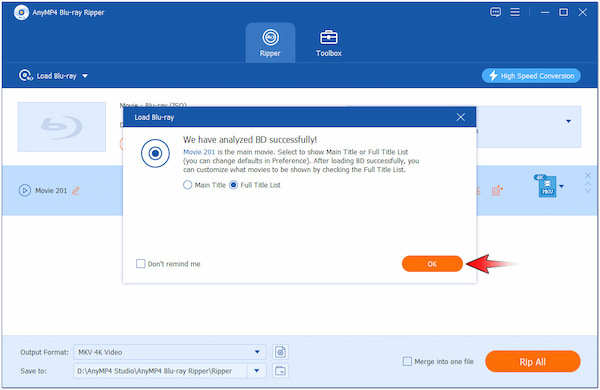This screenshot has height=390, width=600.
Task: Click the Rip All button
Action: point(533,361)
